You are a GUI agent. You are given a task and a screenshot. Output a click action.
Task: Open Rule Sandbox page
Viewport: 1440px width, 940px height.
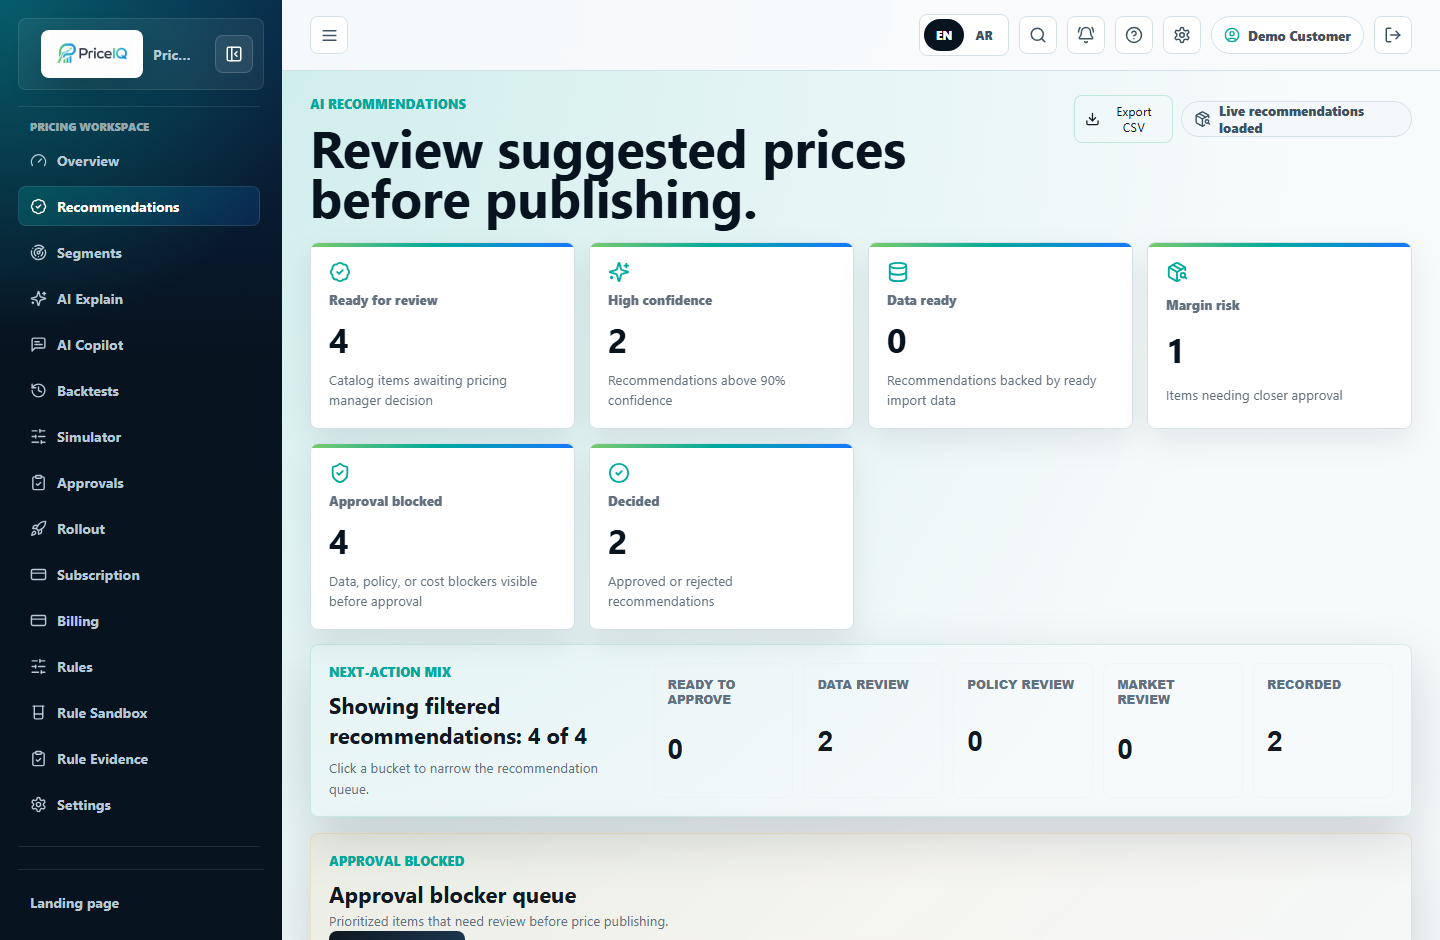tap(139, 713)
